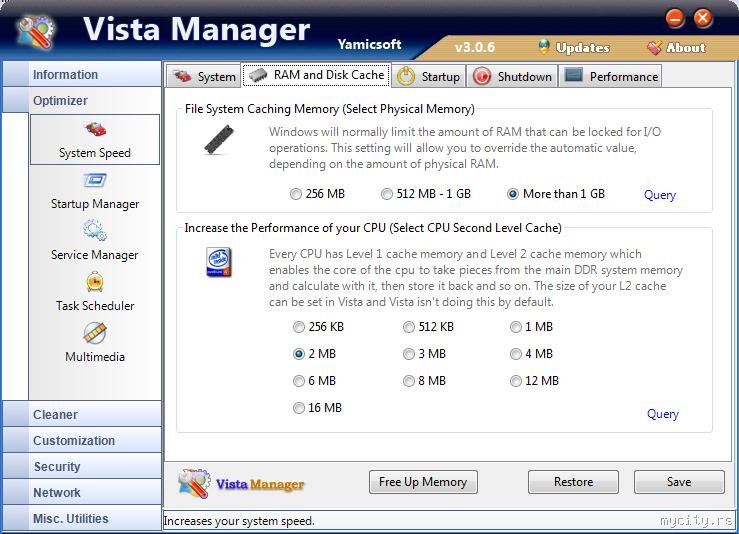Switch to RAM and Disk Cache tab
The image size is (739, 534).
click(x=316, y=75)
